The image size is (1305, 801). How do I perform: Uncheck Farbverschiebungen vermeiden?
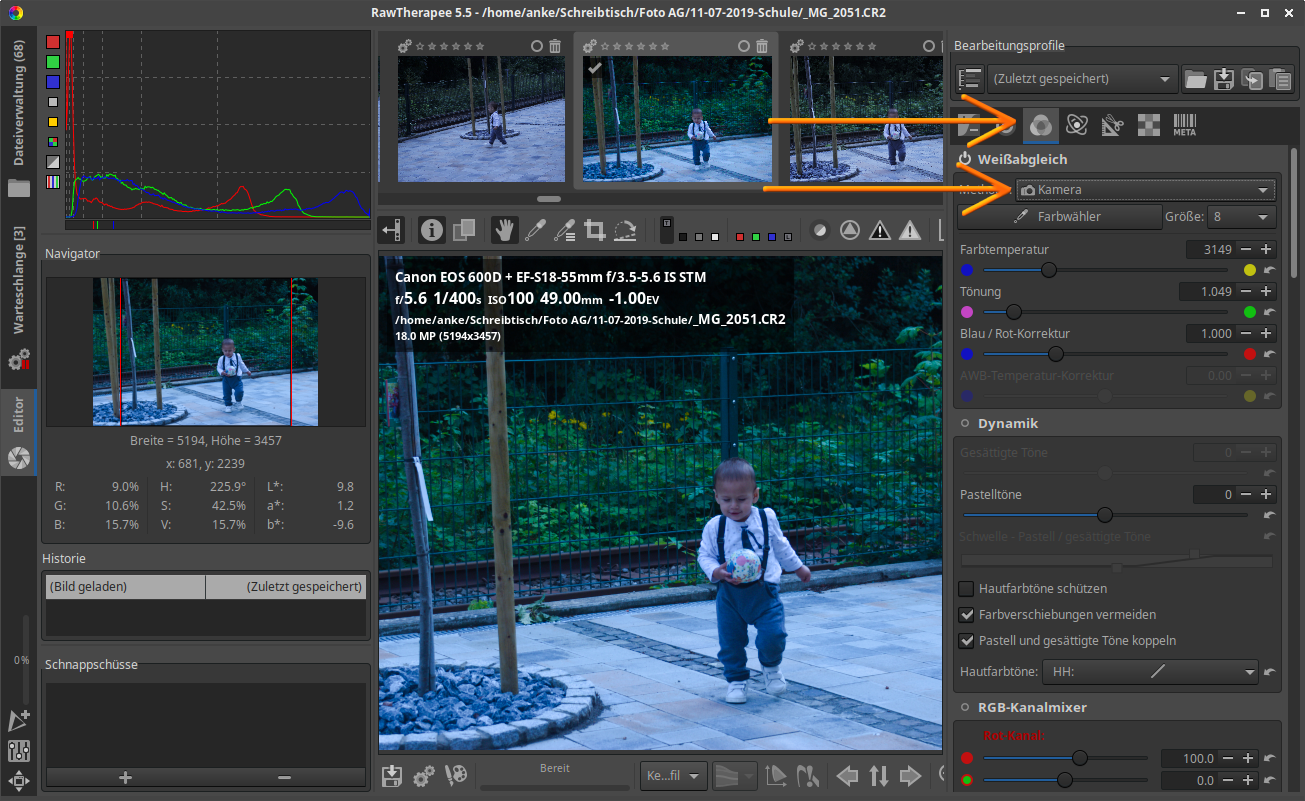(x=967, y=615)
